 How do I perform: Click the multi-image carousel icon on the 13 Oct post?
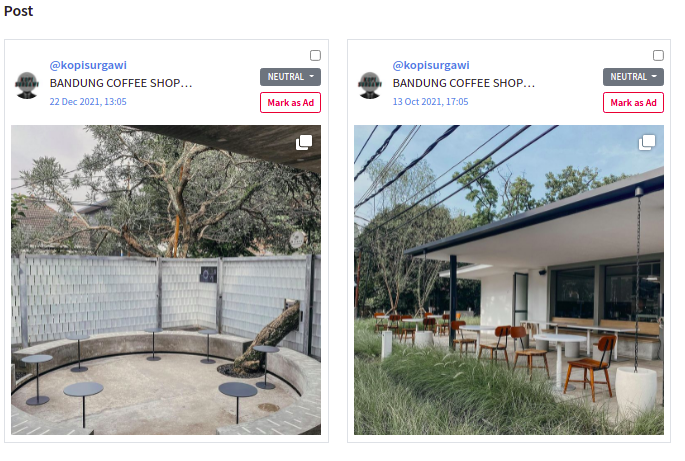tap(647, 142)
